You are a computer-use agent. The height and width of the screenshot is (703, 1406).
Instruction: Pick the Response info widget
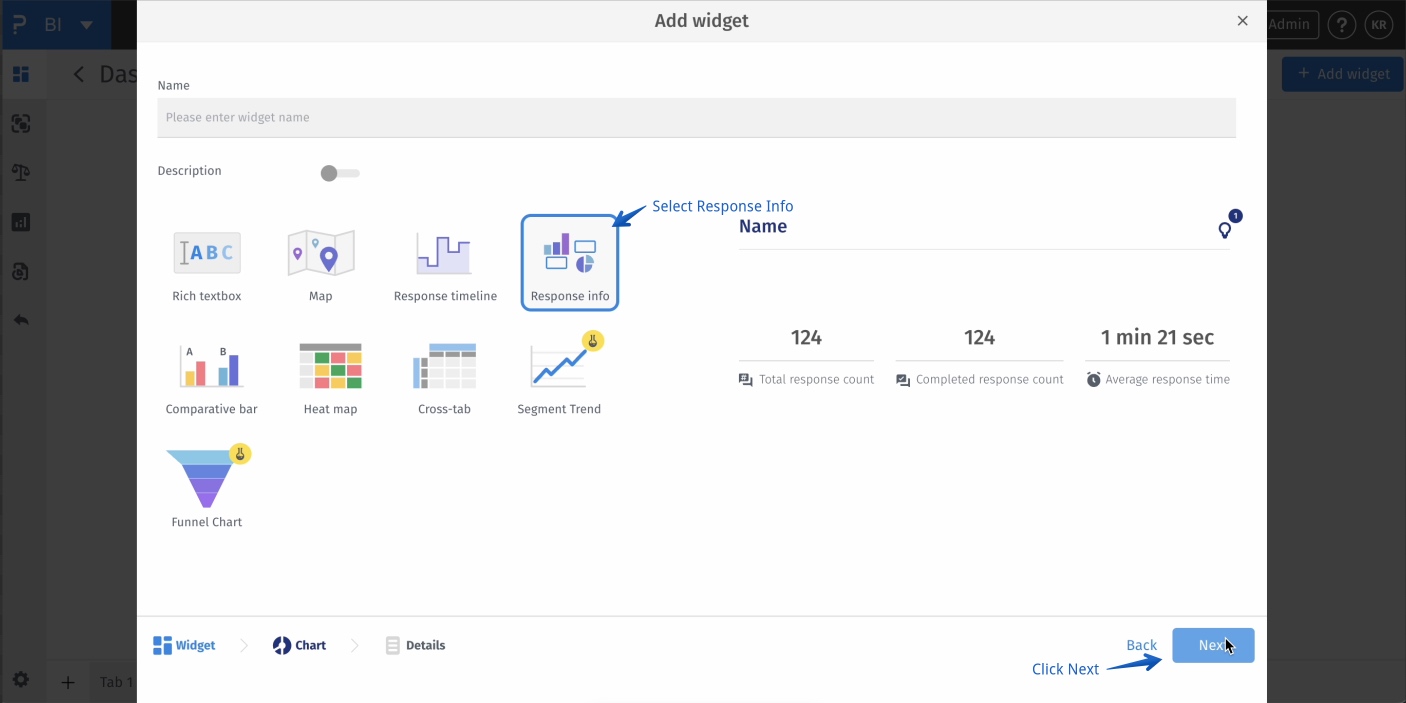pyautogui.click(x=570, y=262)
